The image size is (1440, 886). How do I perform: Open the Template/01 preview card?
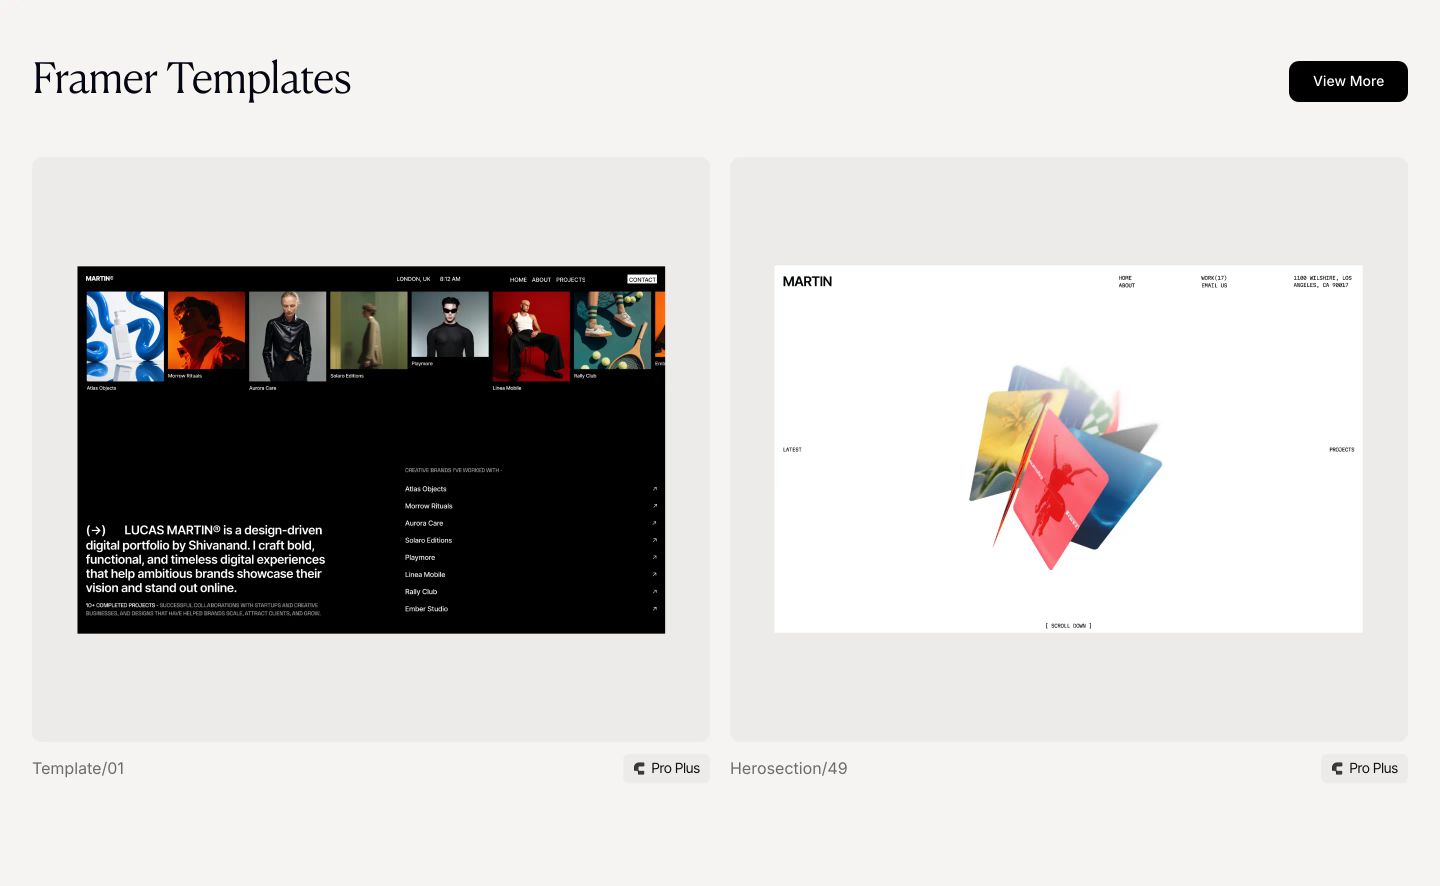point(371,449)
